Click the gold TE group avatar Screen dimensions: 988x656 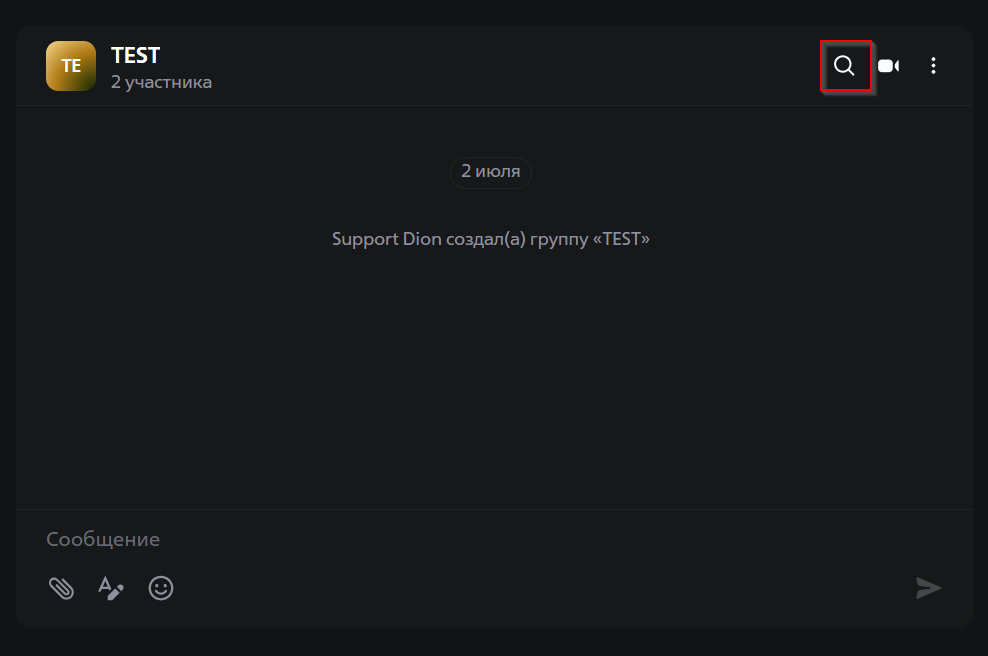click(x=71, y=66)
